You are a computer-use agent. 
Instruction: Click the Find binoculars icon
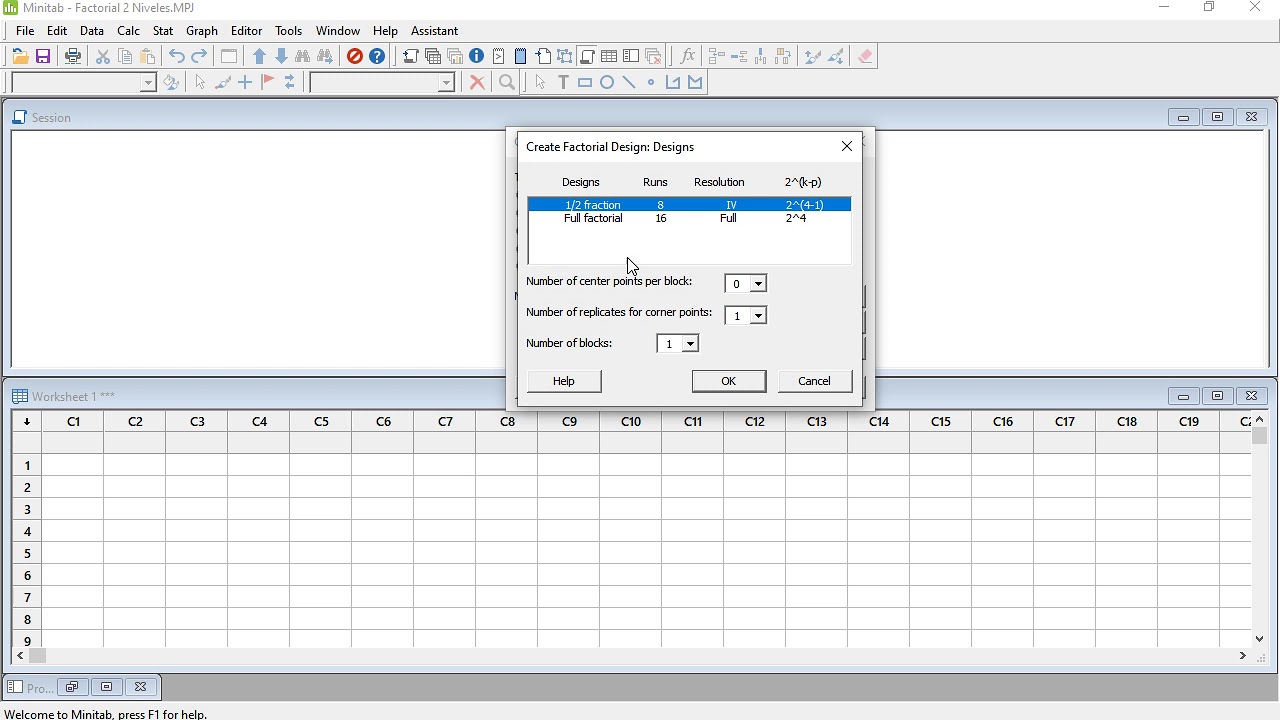tap(303, 57)
